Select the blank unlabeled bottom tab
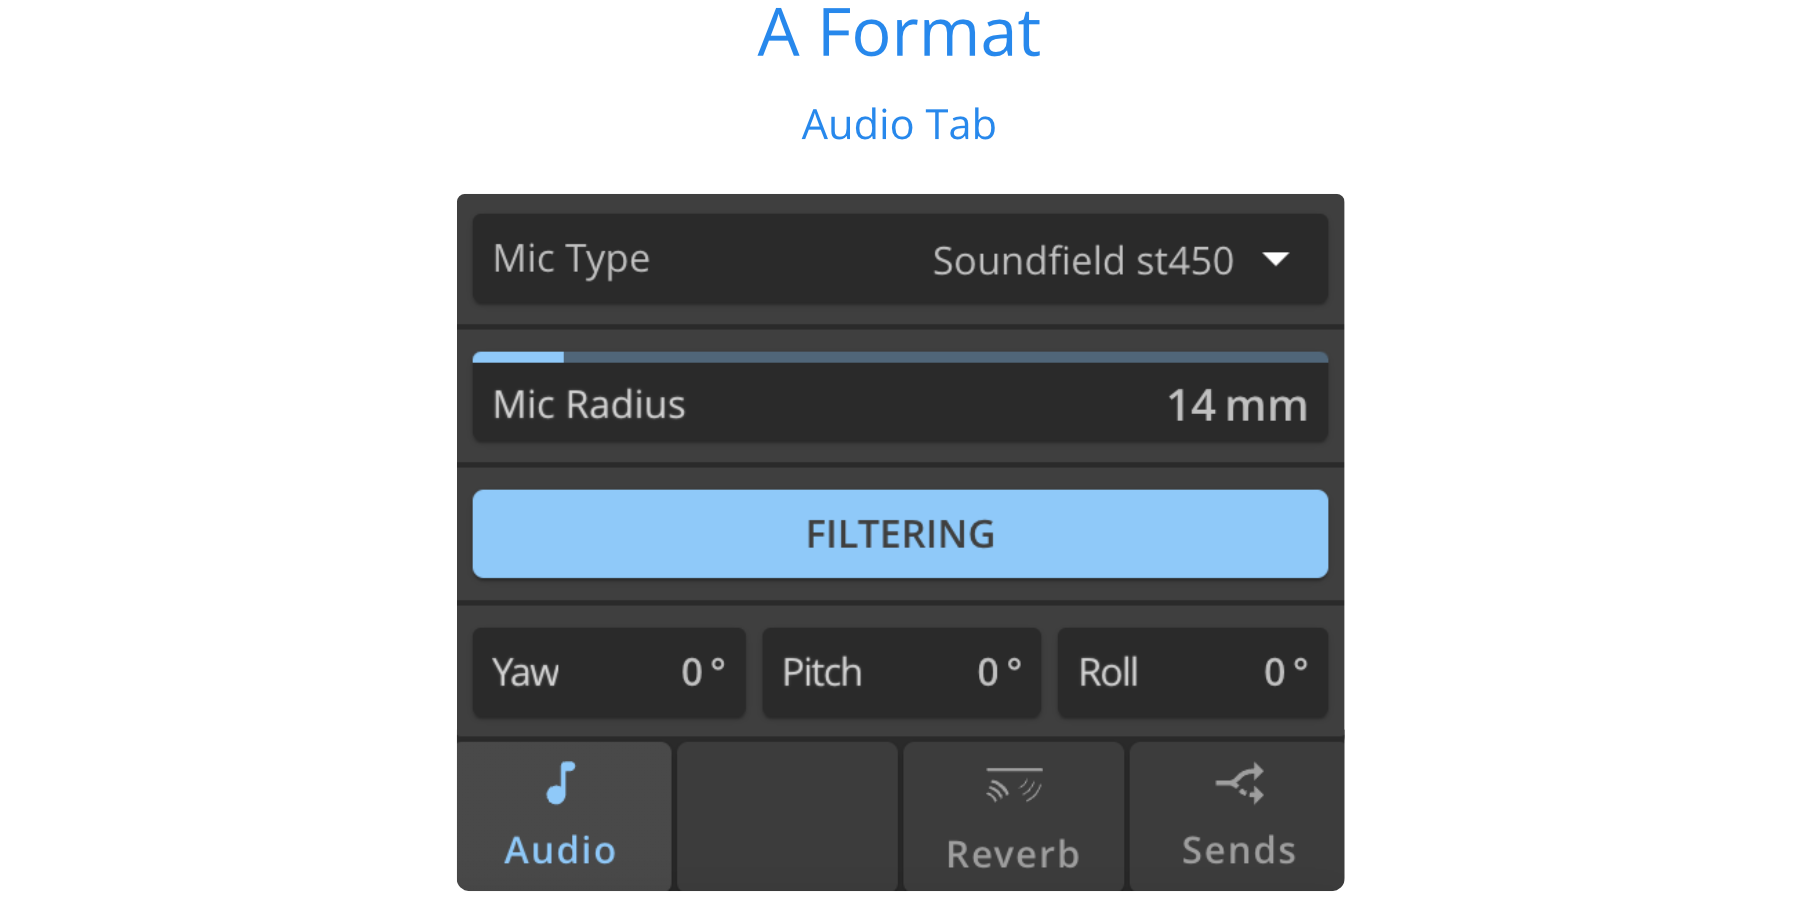Screen dimensions: 1801x901 click(787, 816)
